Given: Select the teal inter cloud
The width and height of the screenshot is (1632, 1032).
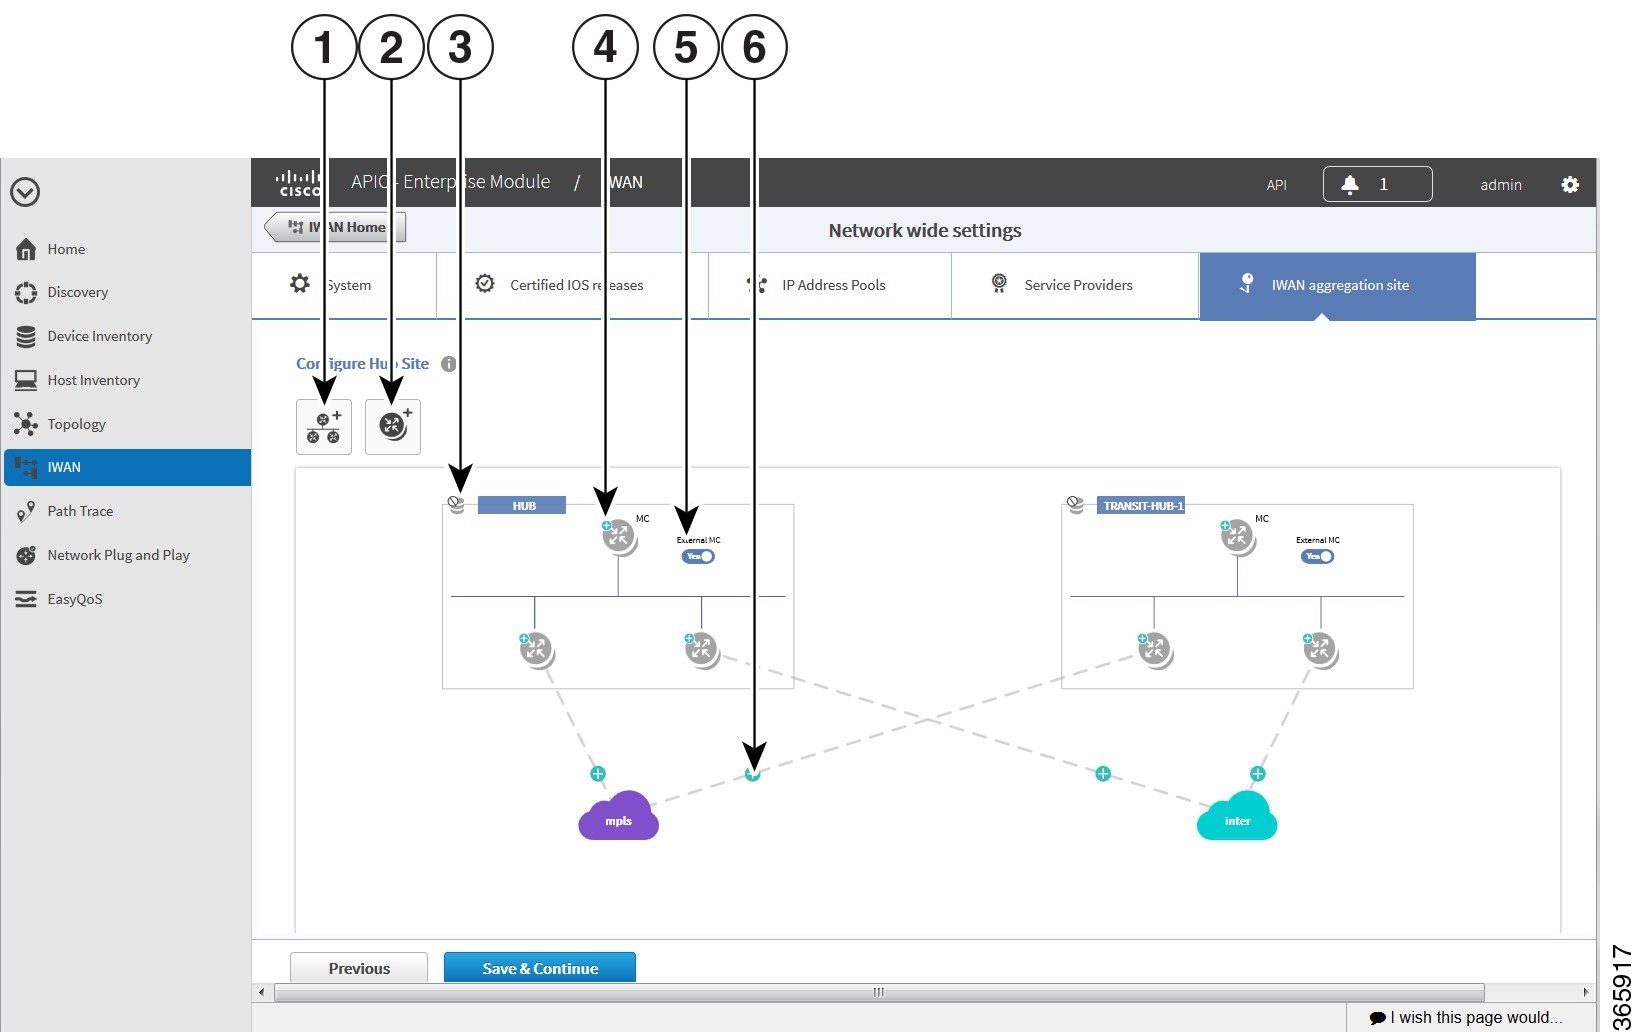Looking at the screenshot, I should [x=1237, y=816].
